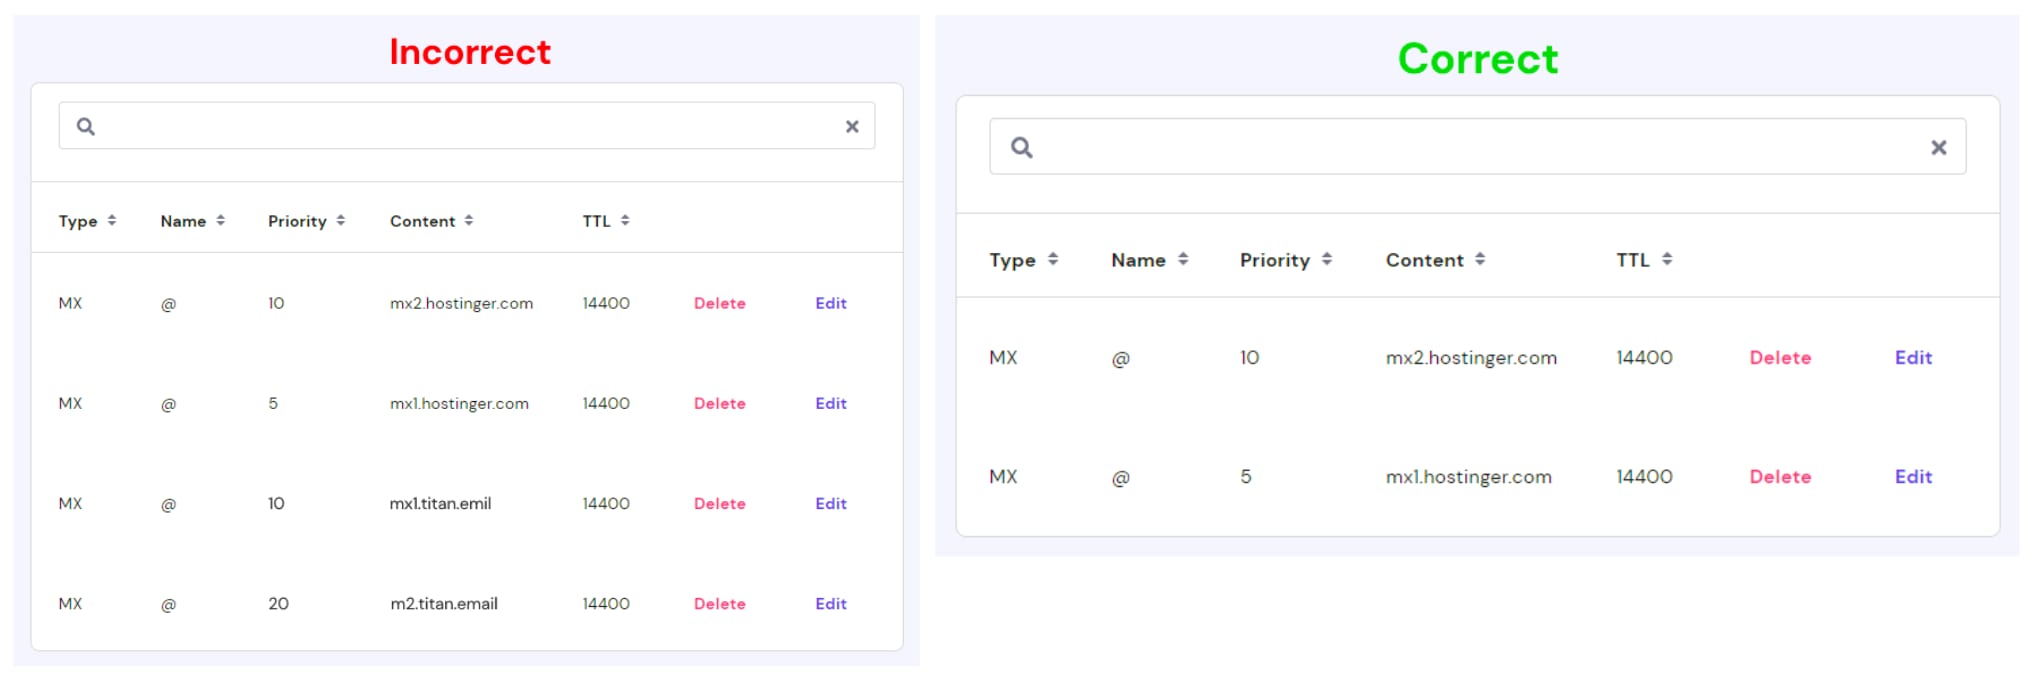Click the search input in the Correct panel

[x=1477, y=147]
